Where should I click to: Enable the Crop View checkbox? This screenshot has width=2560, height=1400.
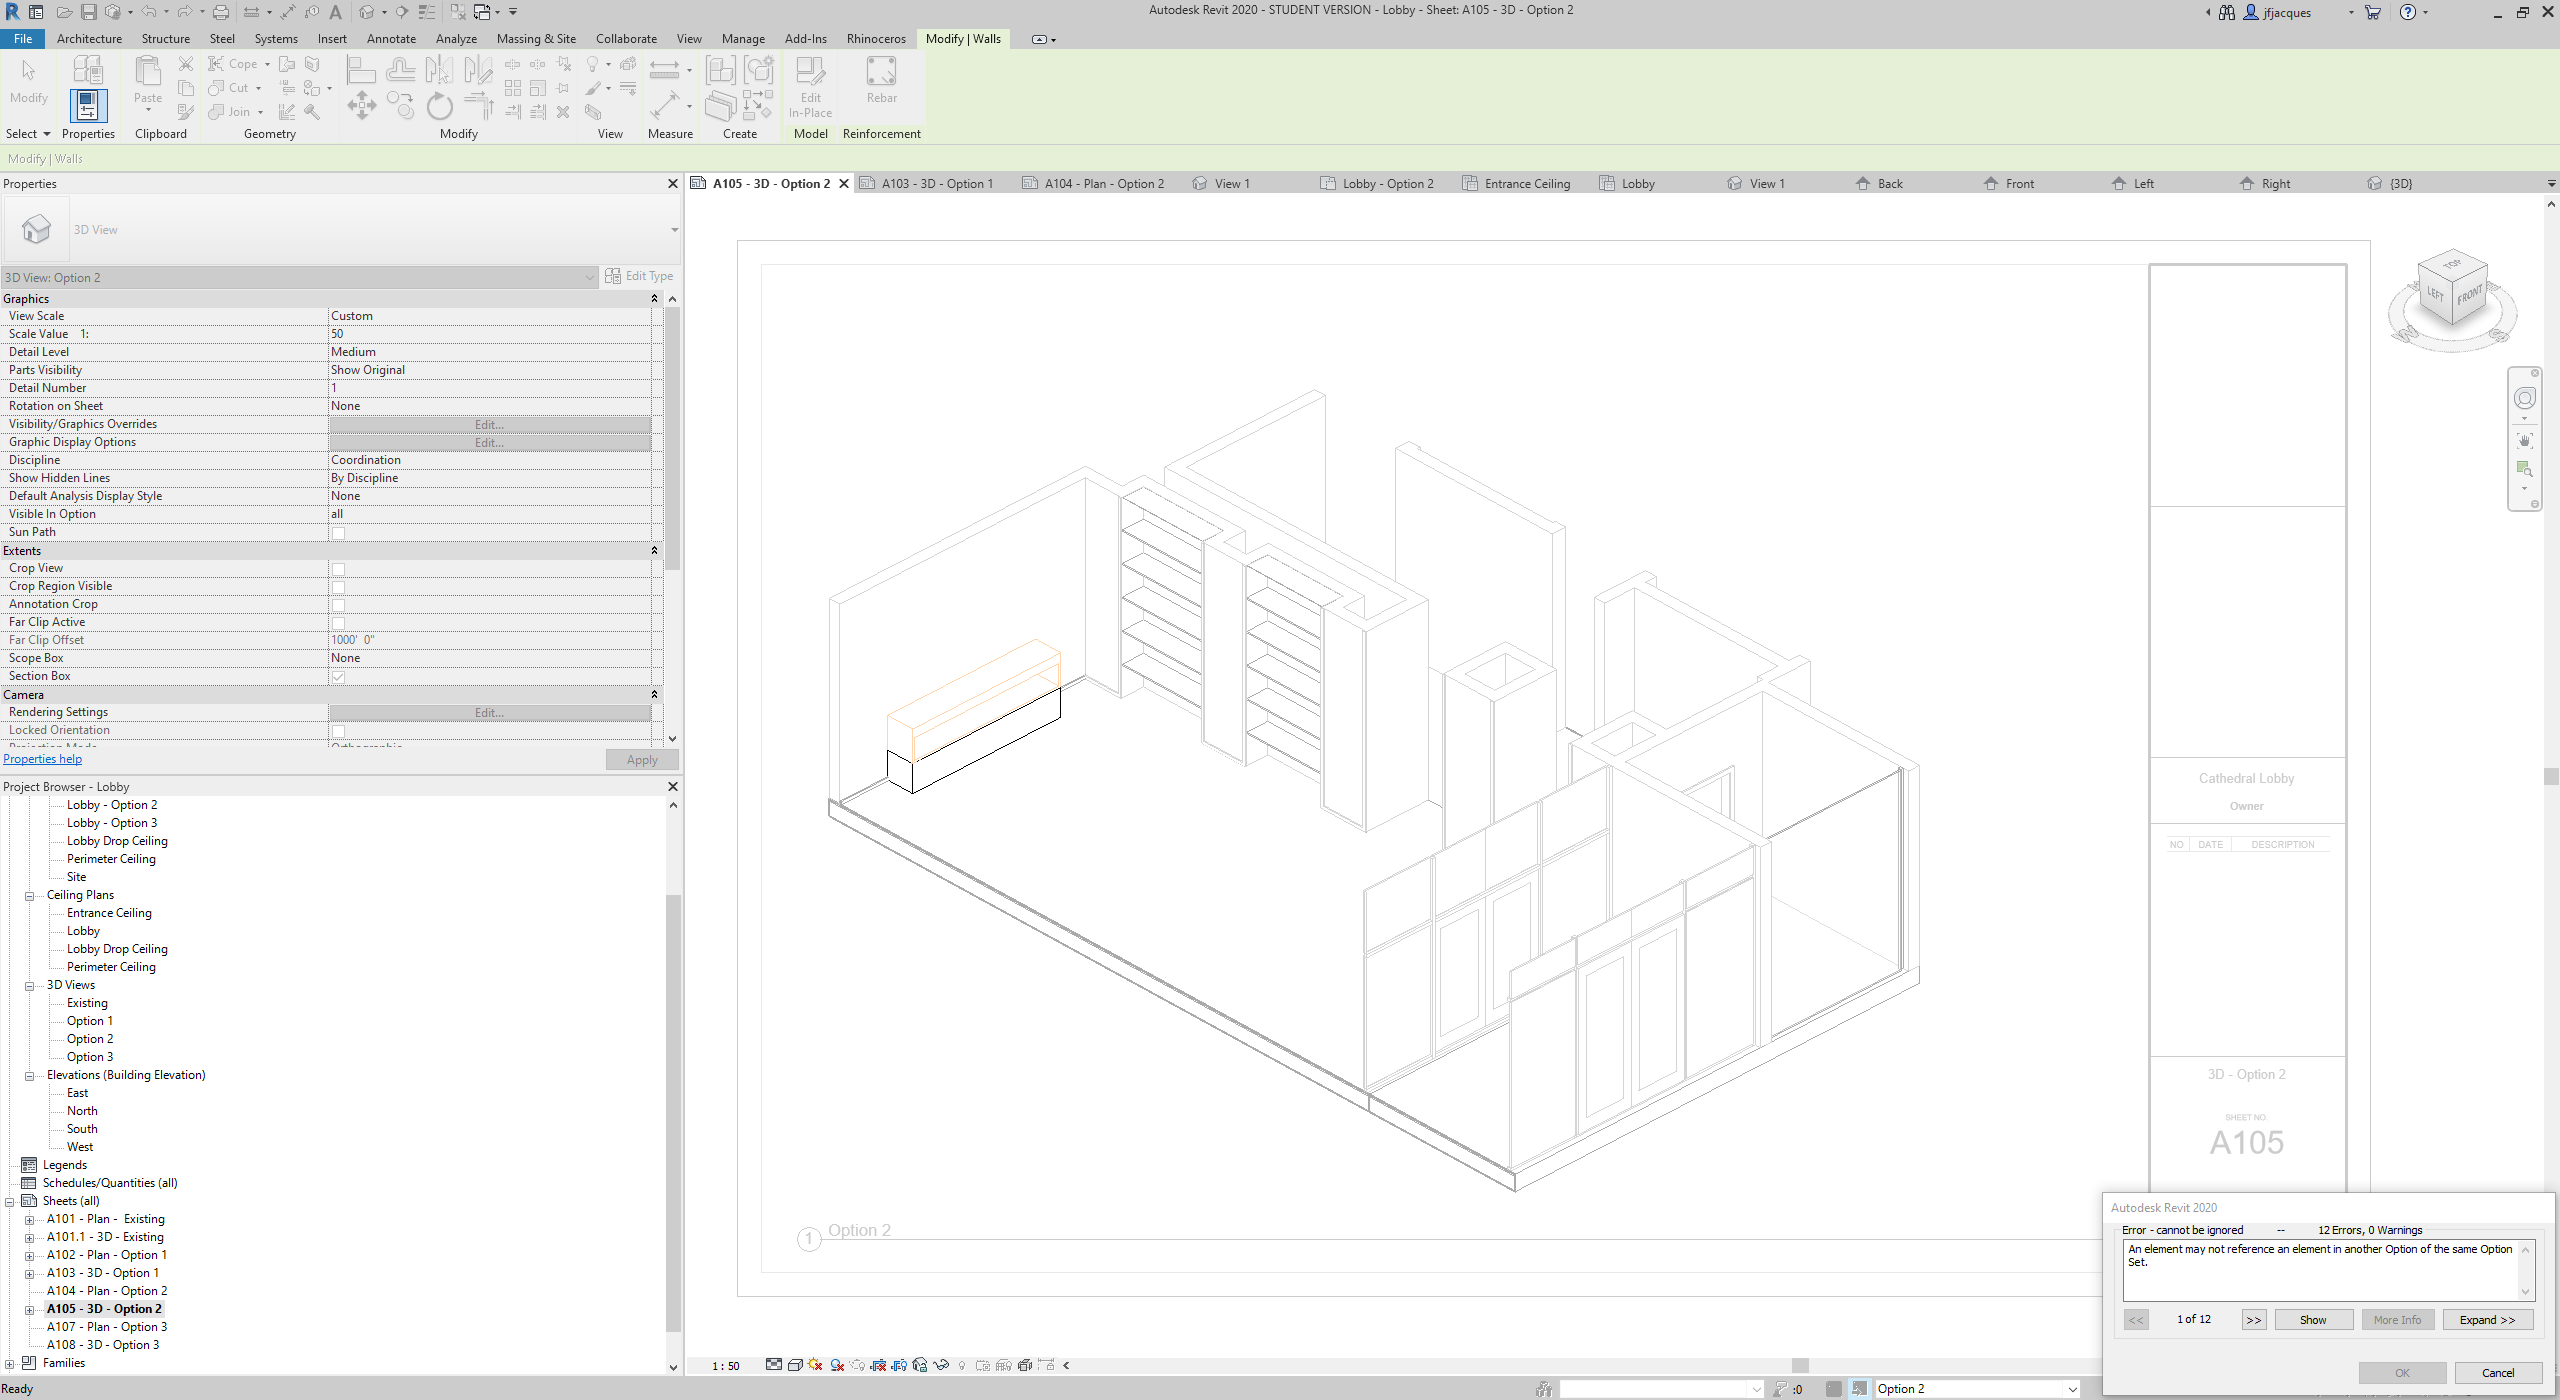[x=339, y=568]
